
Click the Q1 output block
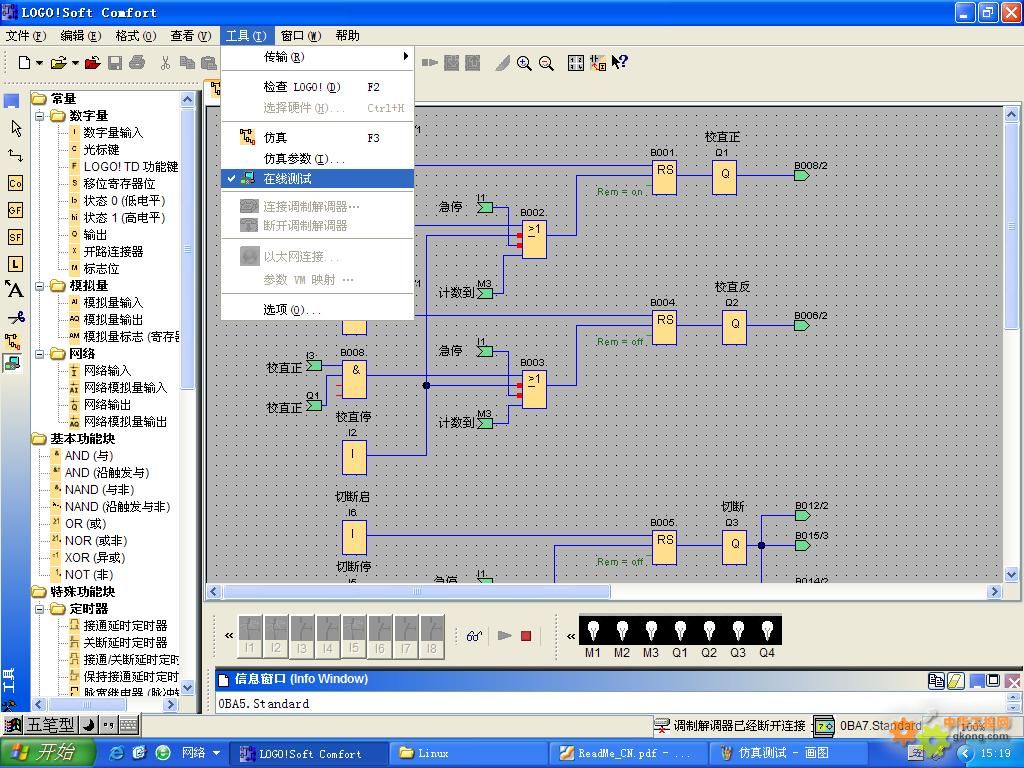(x=725, y=177)
